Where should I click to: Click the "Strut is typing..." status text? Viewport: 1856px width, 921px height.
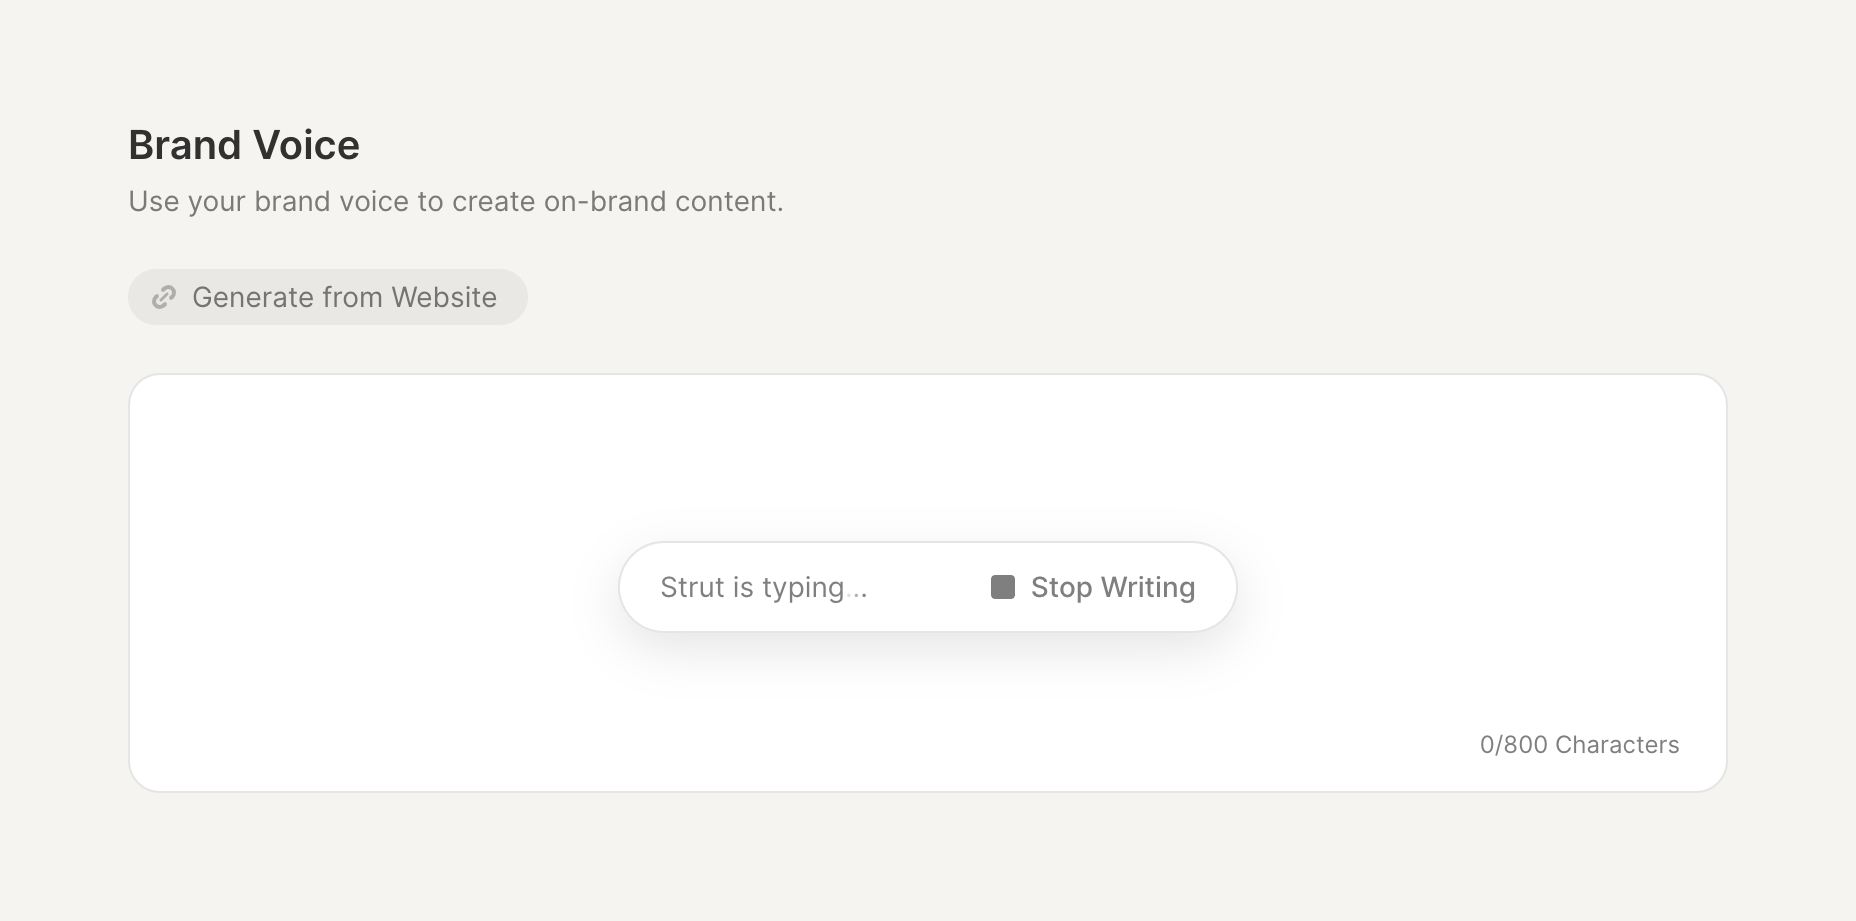(764, 587)
